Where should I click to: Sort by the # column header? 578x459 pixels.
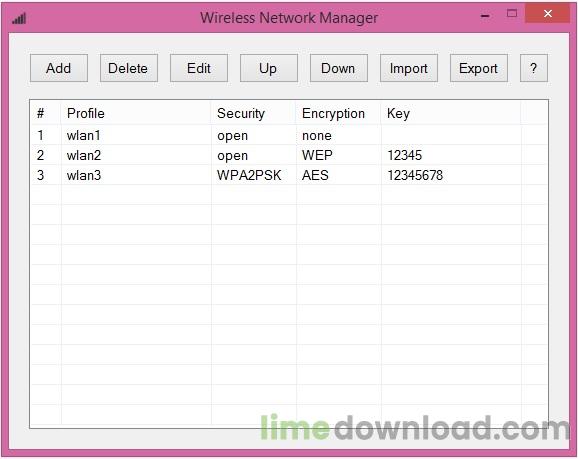coord(46,113)
